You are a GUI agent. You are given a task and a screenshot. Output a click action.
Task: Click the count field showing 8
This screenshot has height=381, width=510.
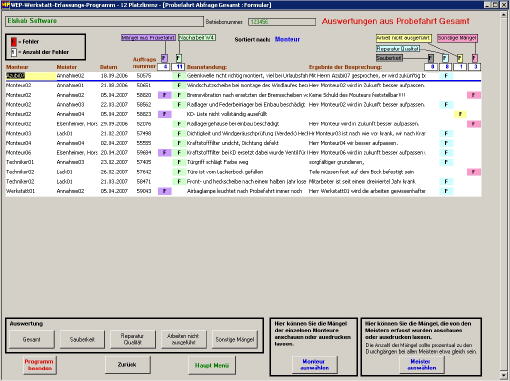446,67
